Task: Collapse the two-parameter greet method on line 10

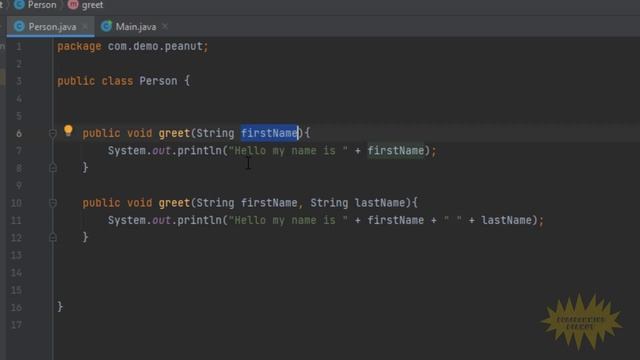Action: [53, 202]
